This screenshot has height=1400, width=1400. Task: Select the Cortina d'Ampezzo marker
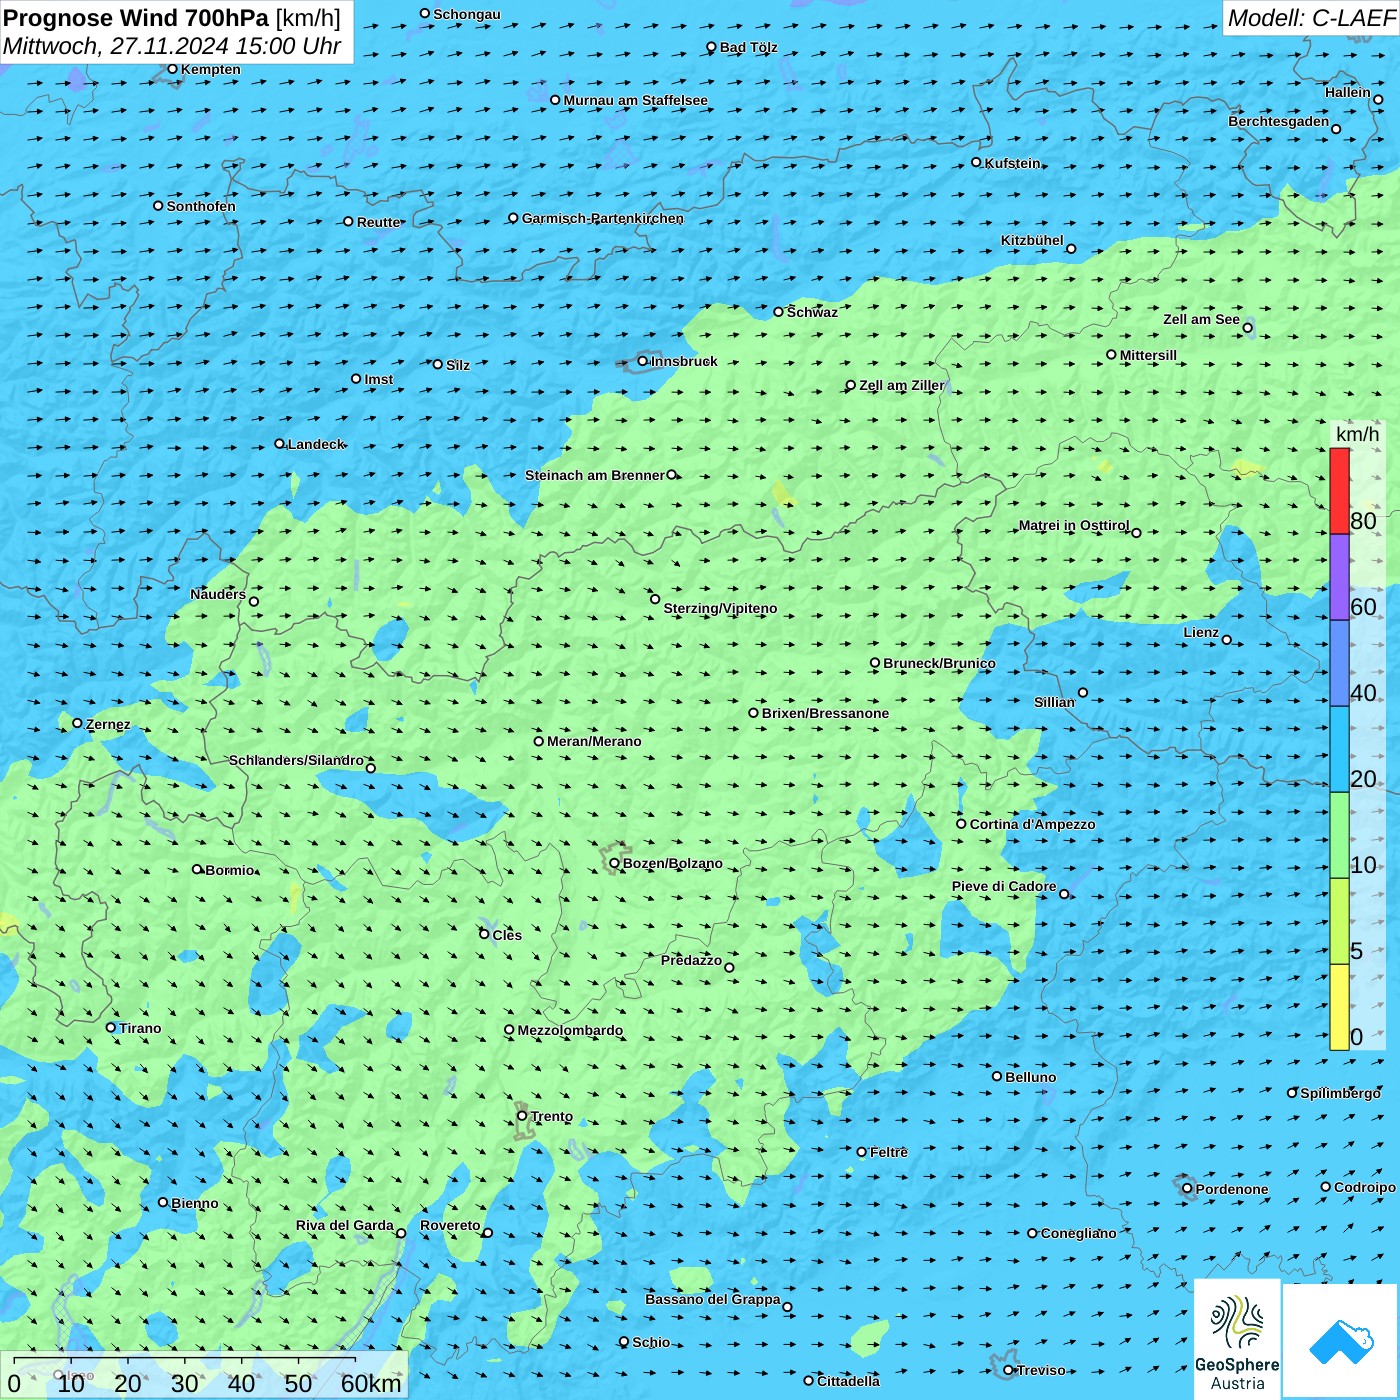[x=961, y=824]
